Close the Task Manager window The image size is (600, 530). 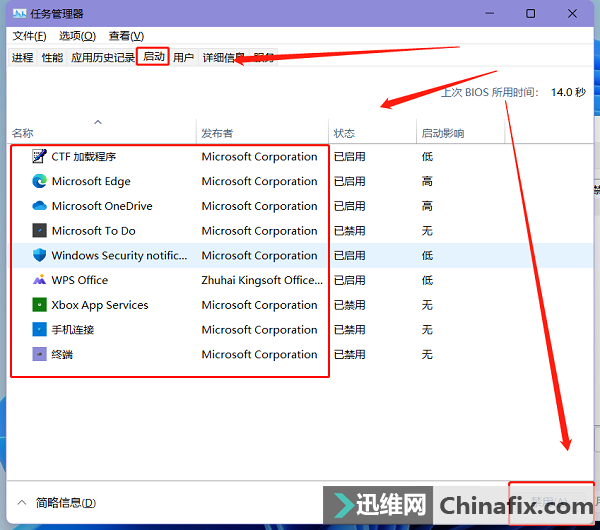[572, 13]
